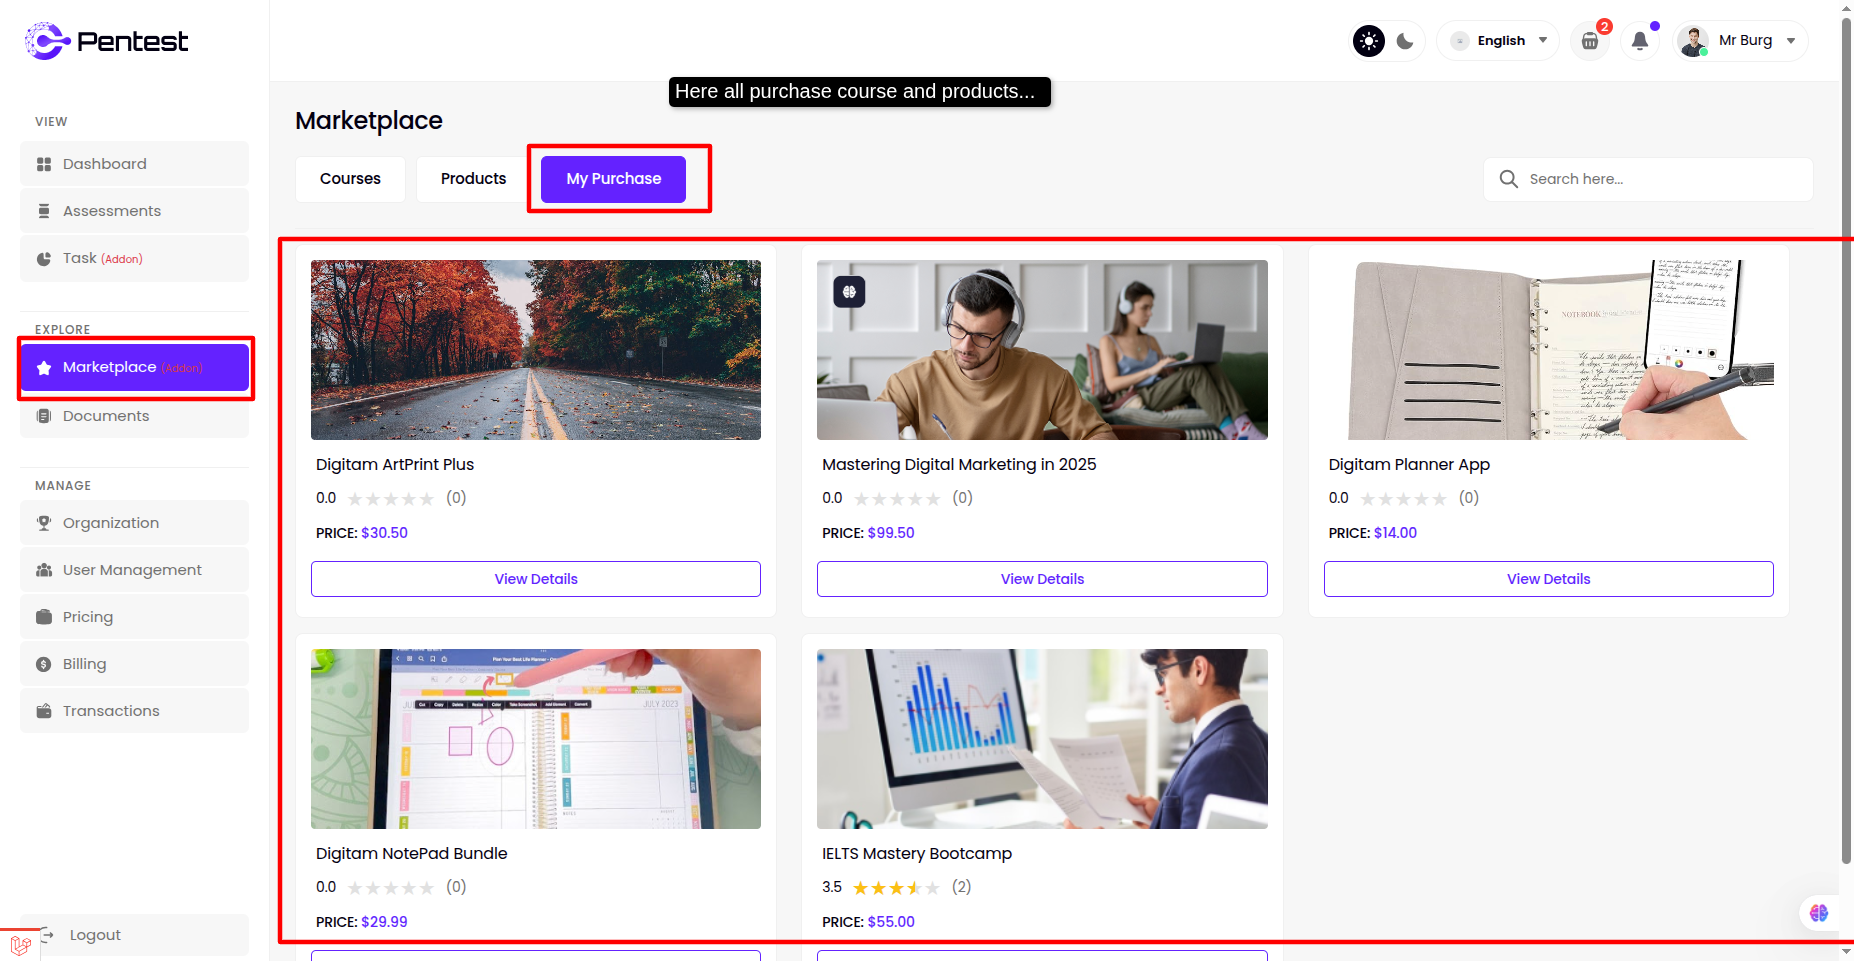Switch to the Courses tab

pyautogui.click(x=350, y=179)
